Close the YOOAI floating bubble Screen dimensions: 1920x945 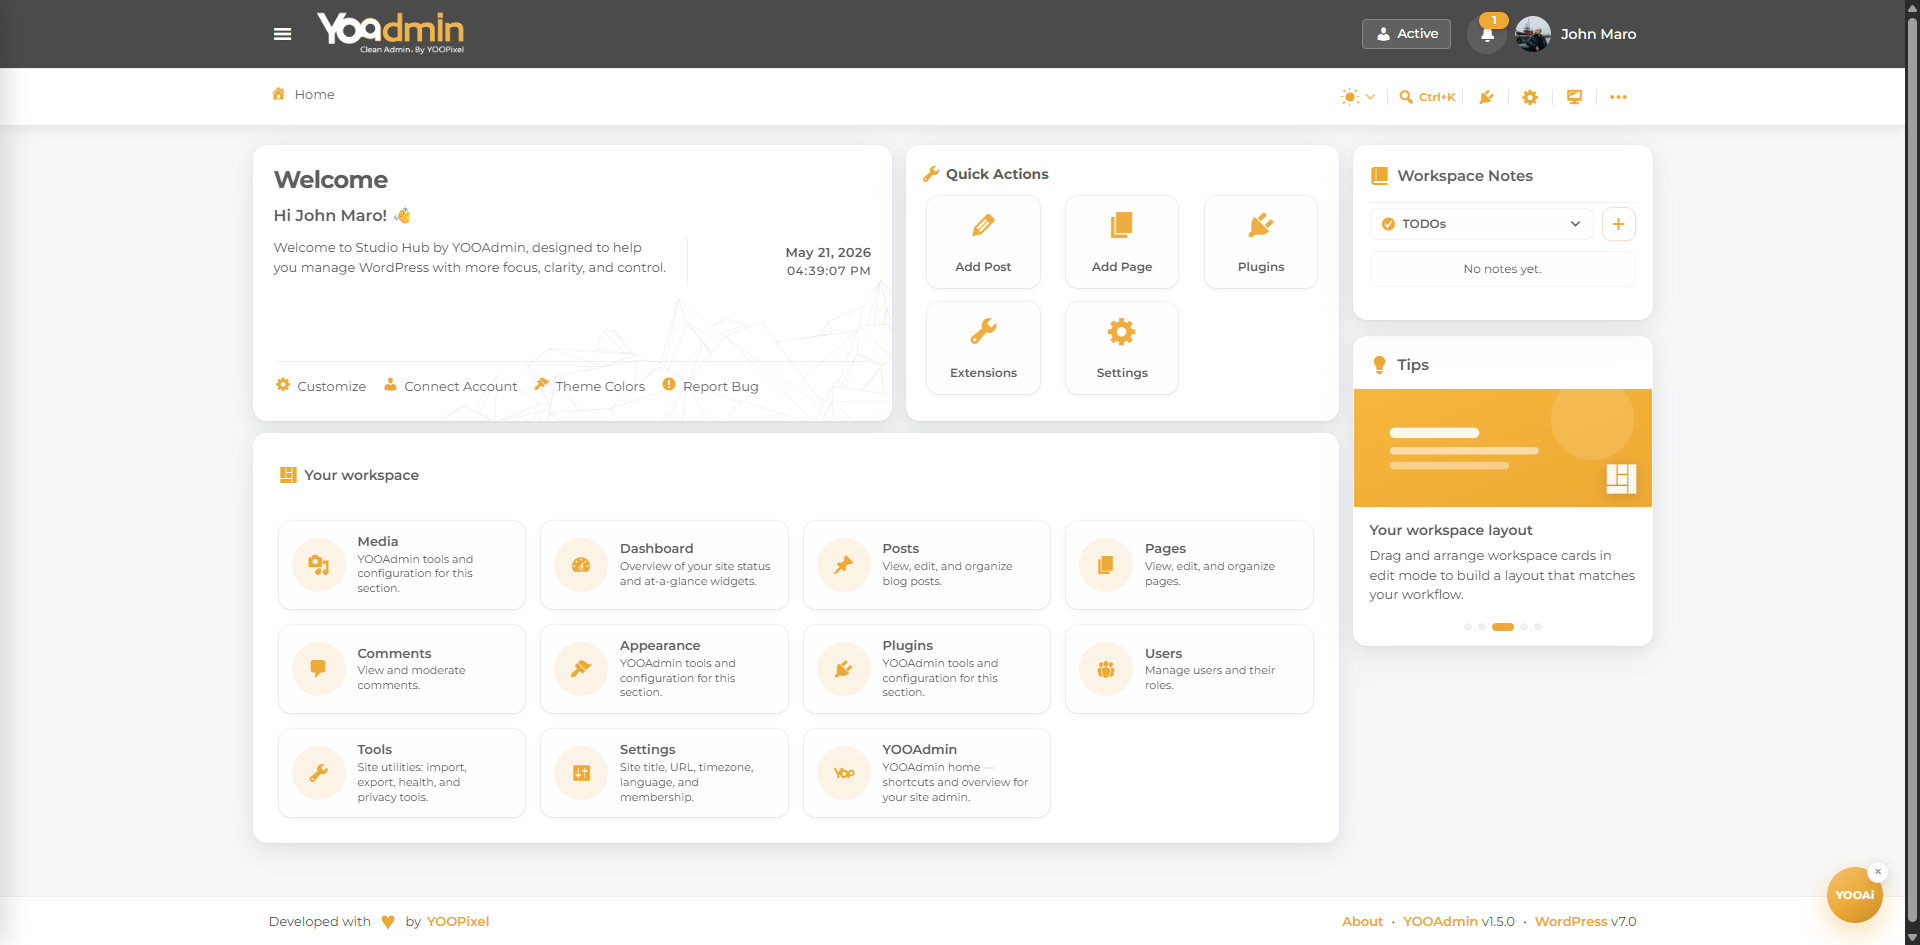click(1878, 872)
